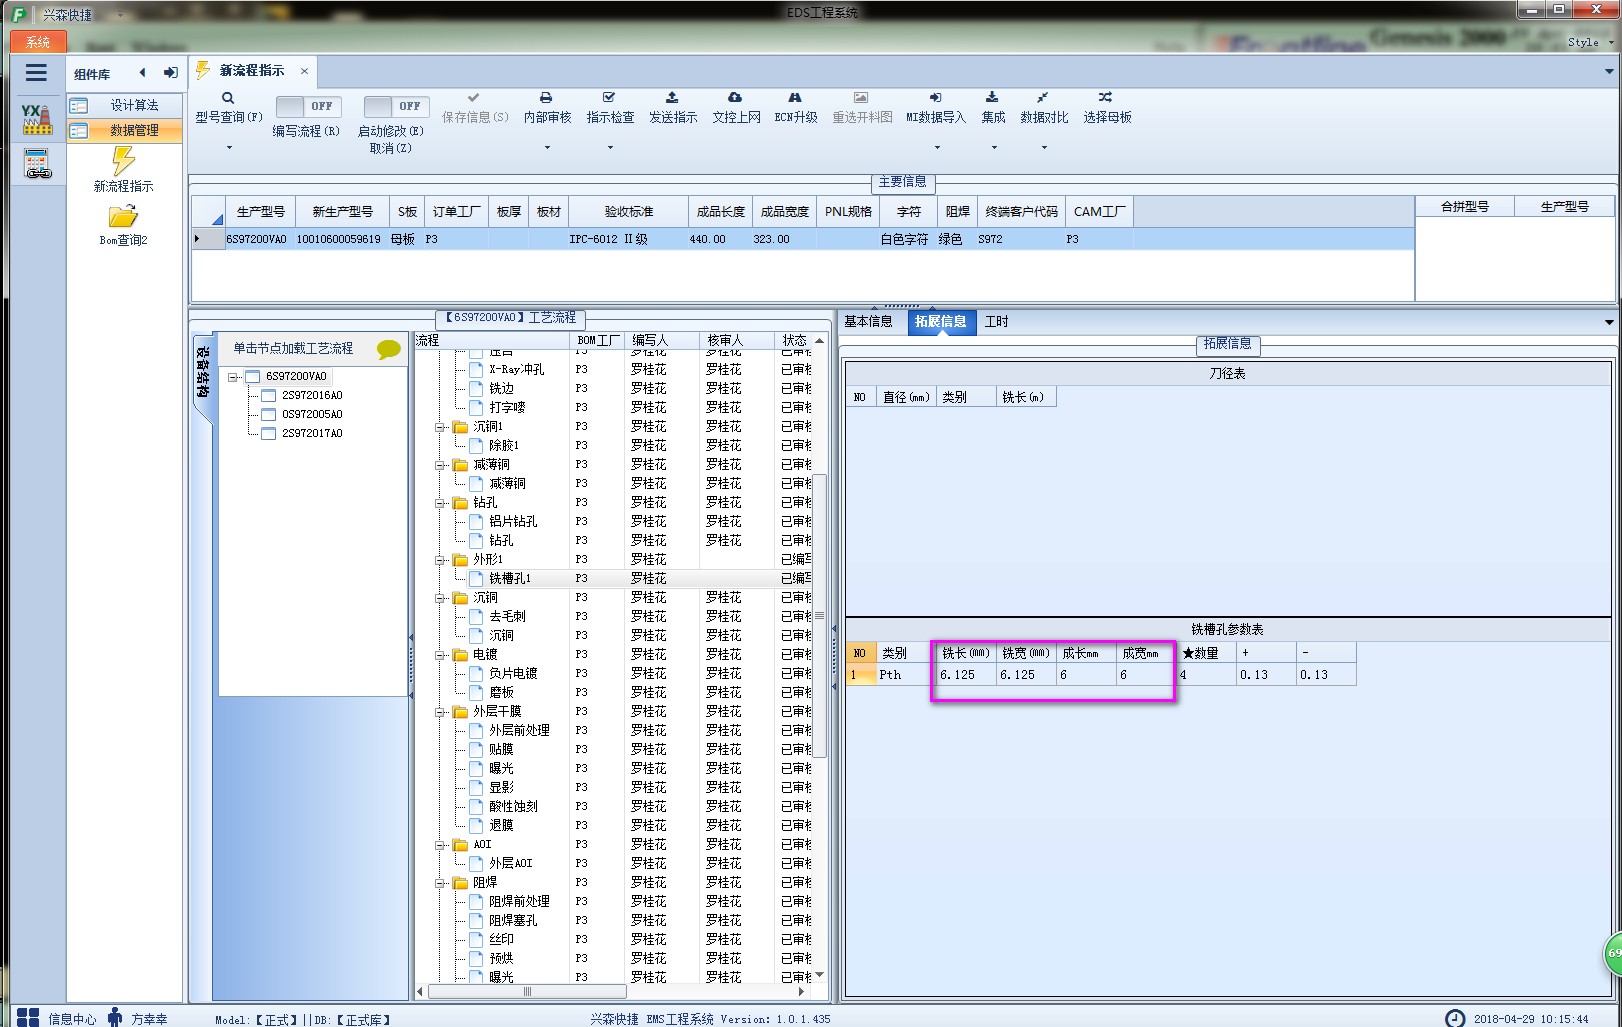Click the pin icon in 组件库 header

pyautogui.click(x=170, y=73)
